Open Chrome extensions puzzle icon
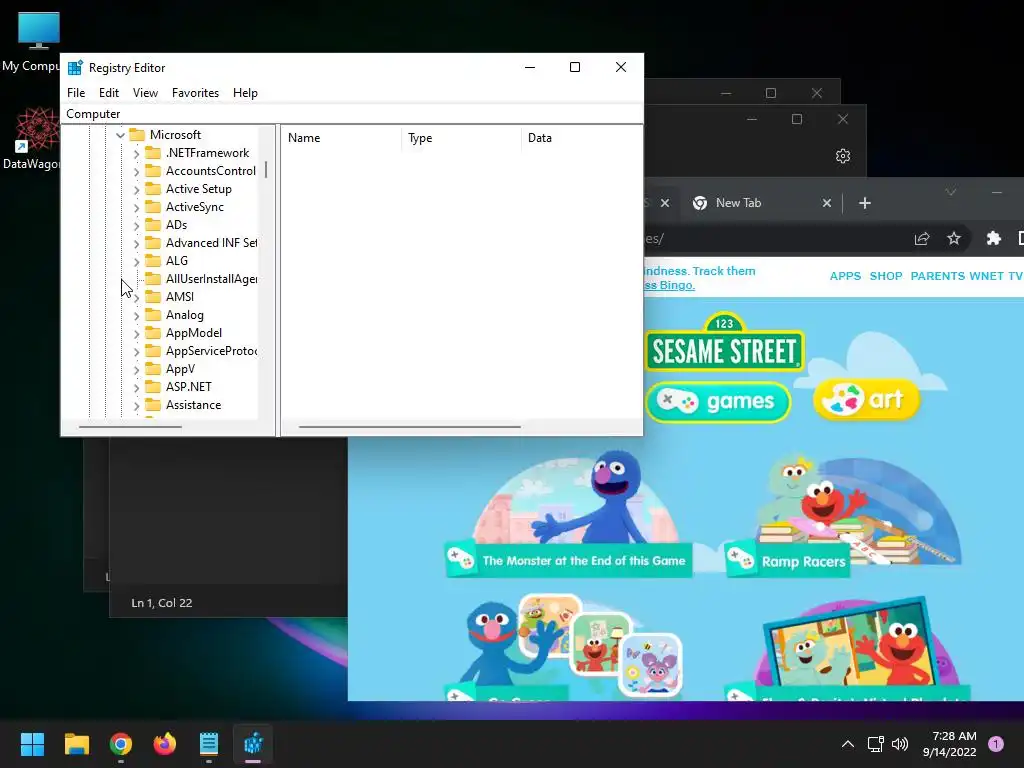The width and height of the screenshot is (1024, 768). click(x=993, y=238)
